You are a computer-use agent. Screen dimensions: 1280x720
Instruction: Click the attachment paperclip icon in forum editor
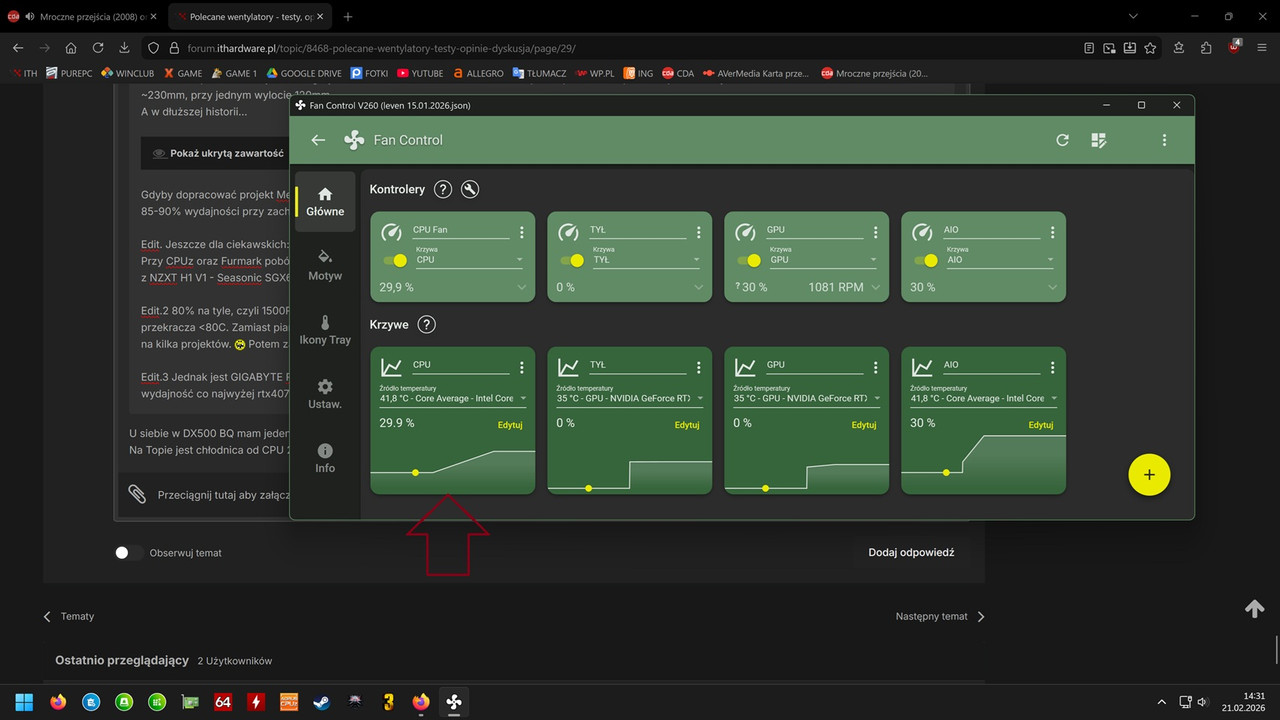click(137, 494)
